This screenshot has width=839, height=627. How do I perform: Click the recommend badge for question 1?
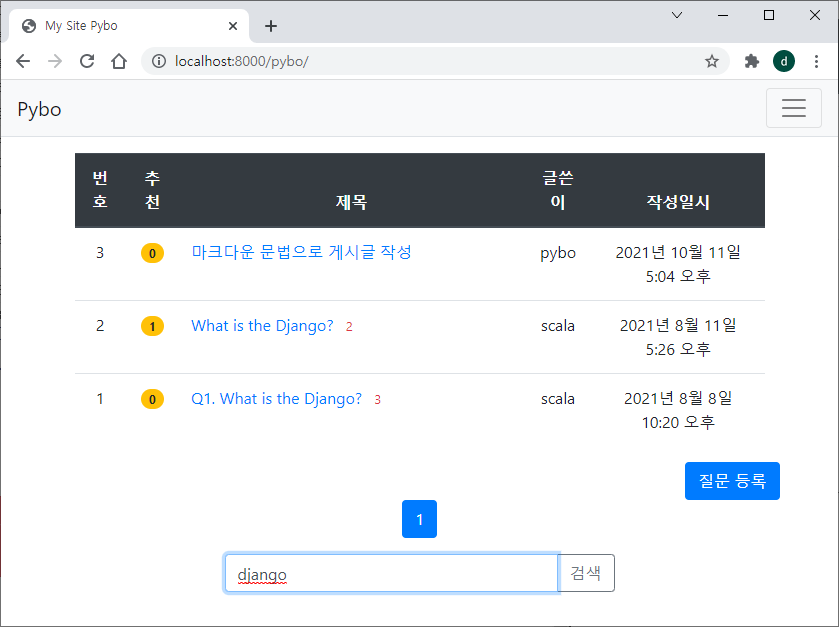152,399
